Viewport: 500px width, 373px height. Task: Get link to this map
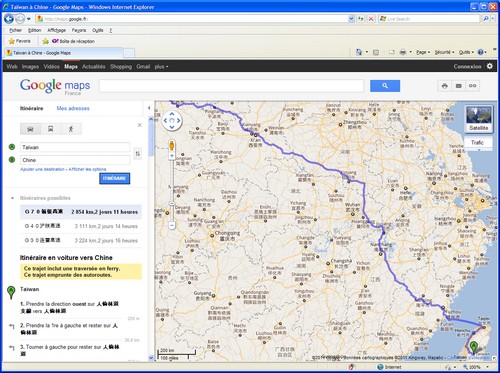473,86
